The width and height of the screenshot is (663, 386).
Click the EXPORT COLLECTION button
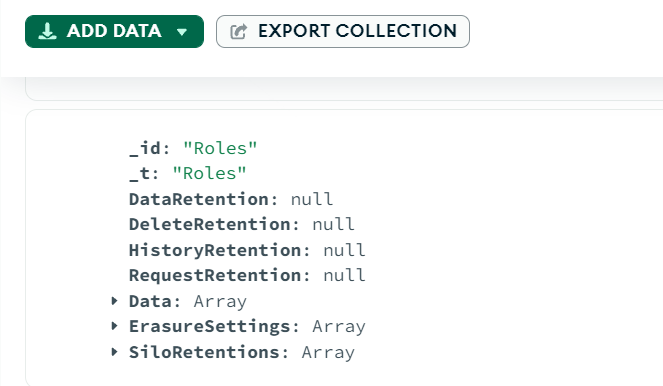click(342, 31)
